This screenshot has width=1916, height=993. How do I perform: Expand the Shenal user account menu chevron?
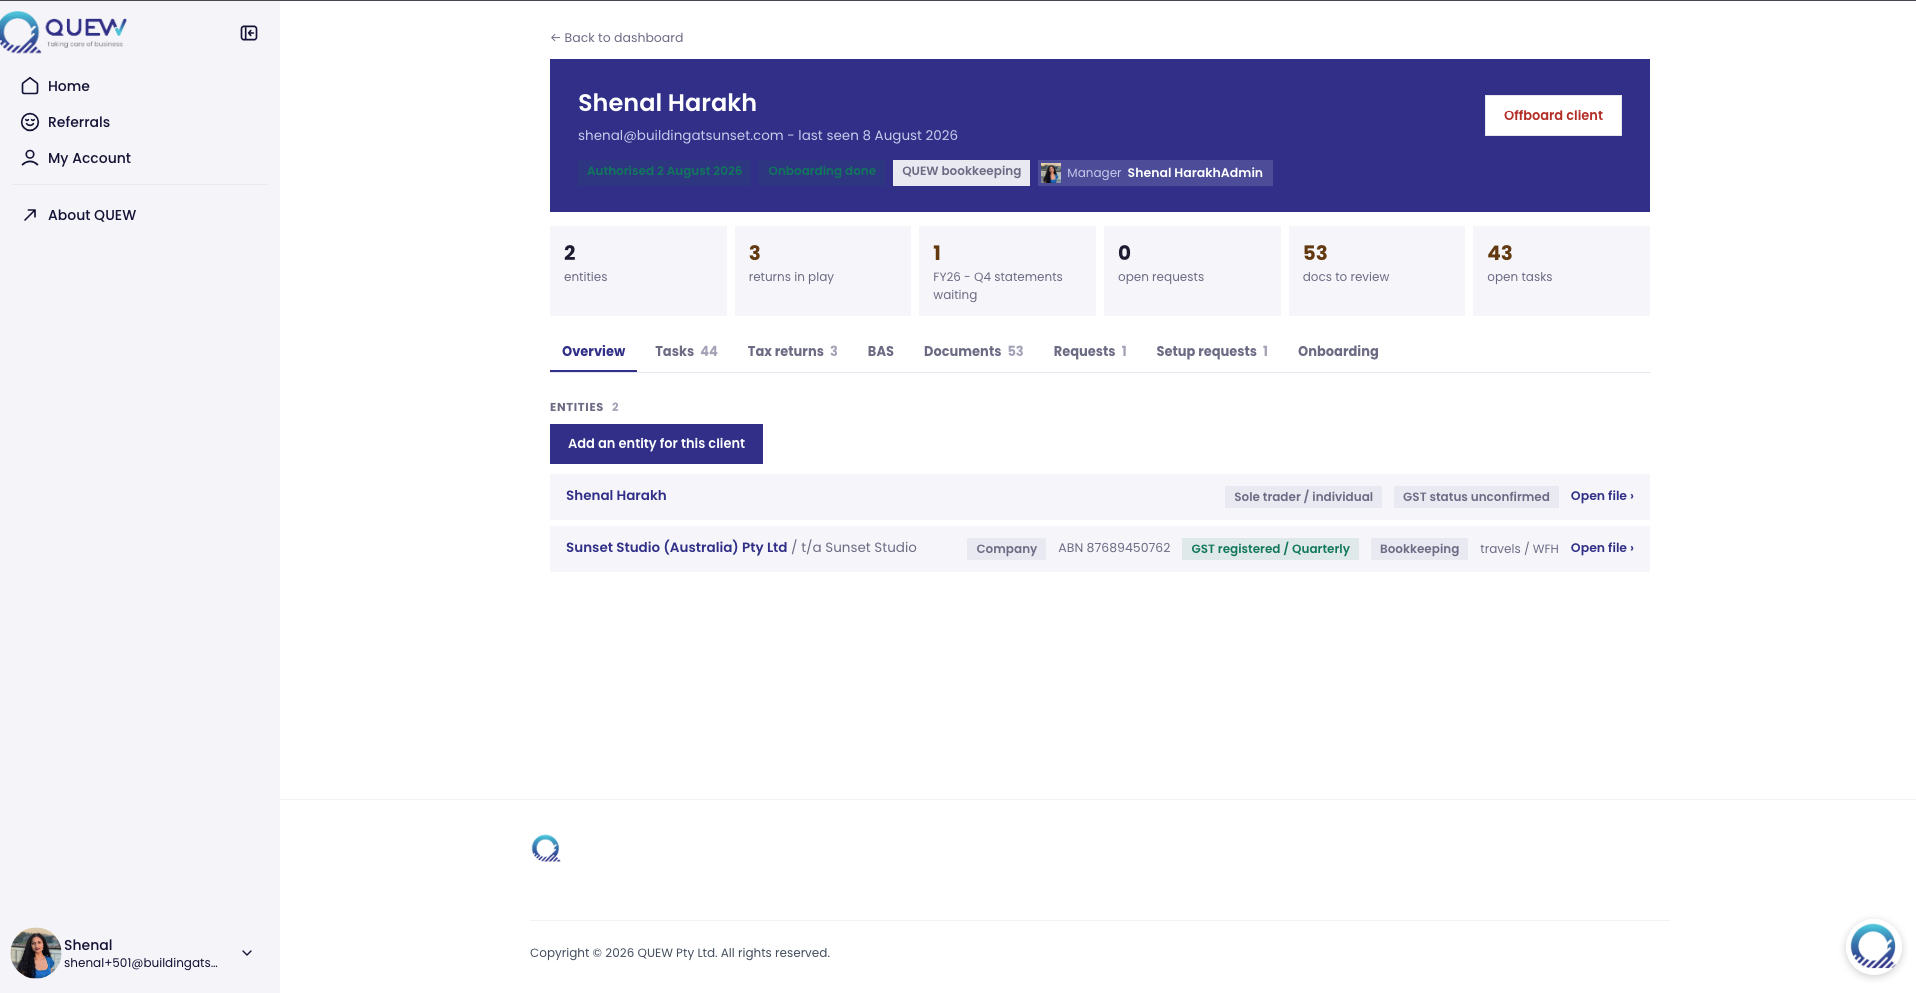247,953
